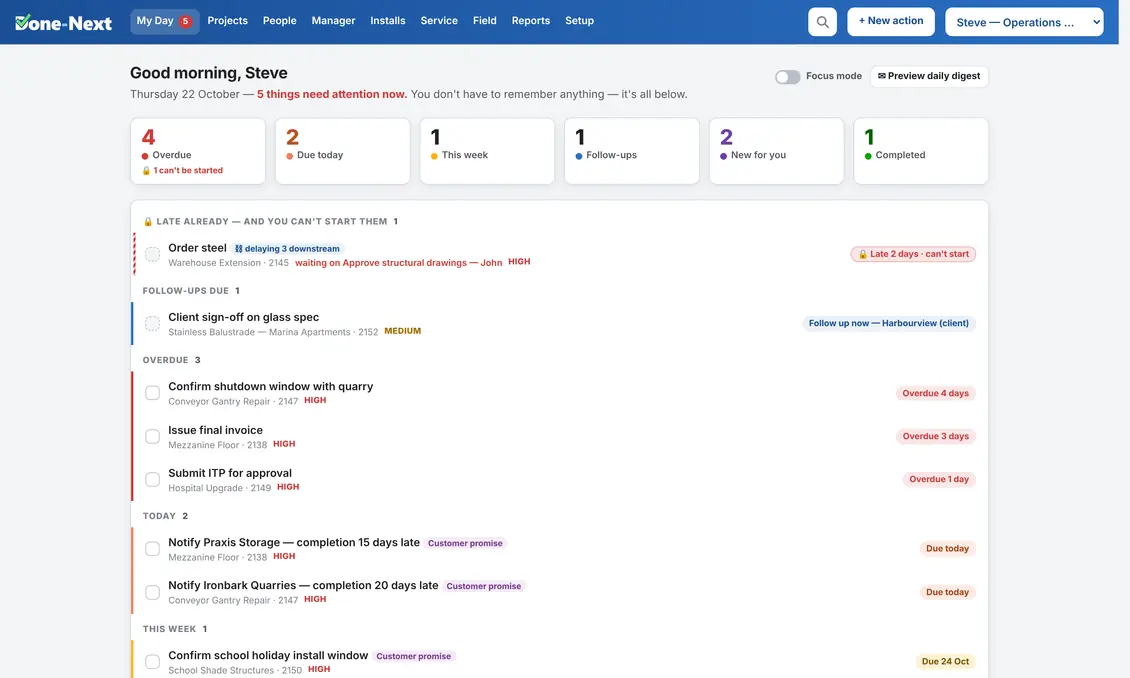Select the Installs menu item
The image size is (1130, 678).
pos(388,21)
